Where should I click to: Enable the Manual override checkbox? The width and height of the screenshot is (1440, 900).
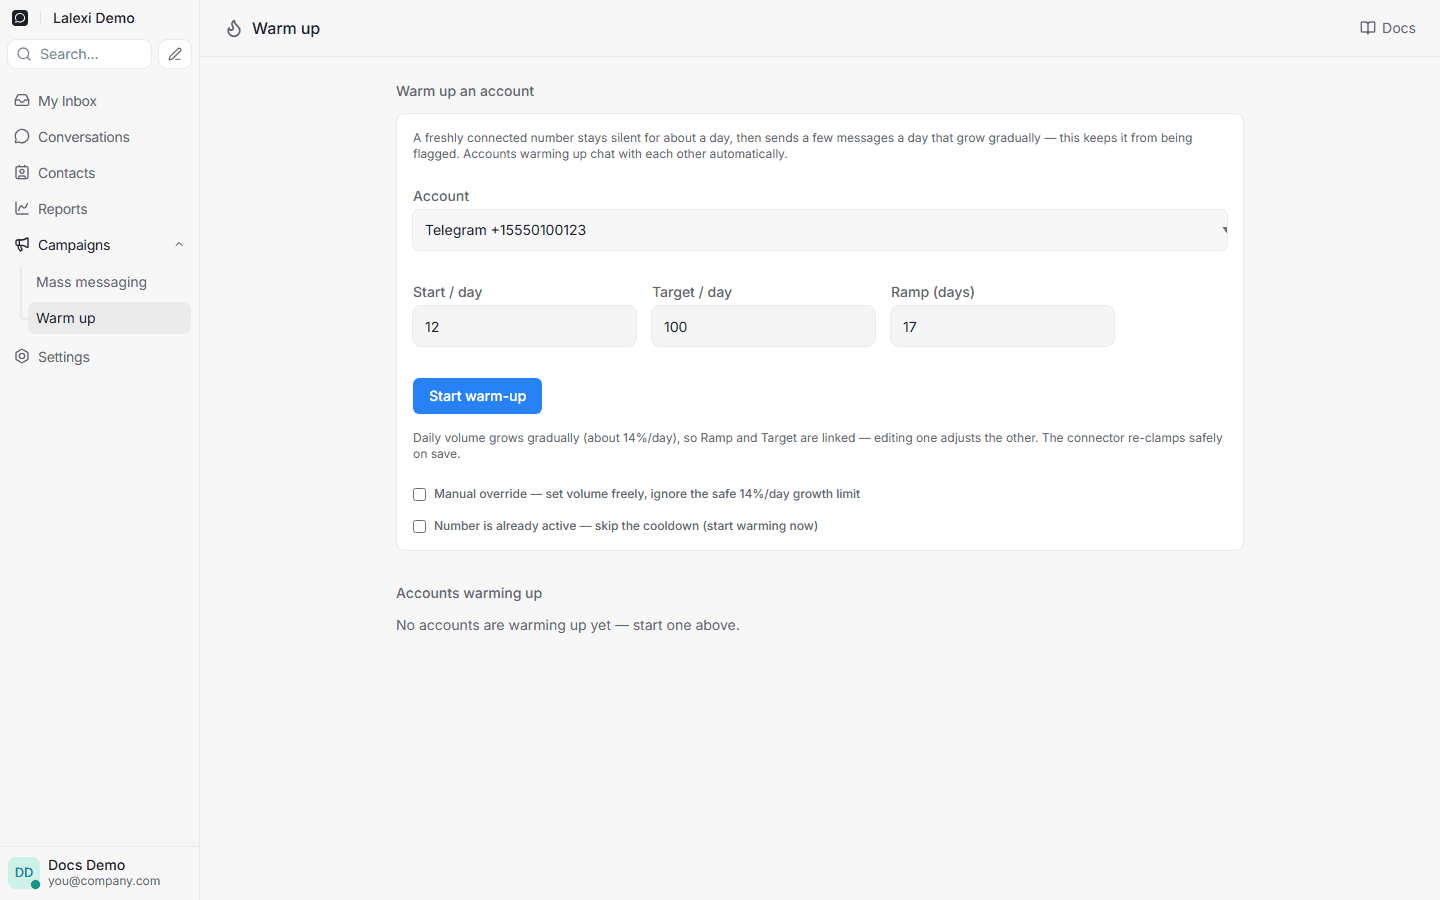point(420,494)
